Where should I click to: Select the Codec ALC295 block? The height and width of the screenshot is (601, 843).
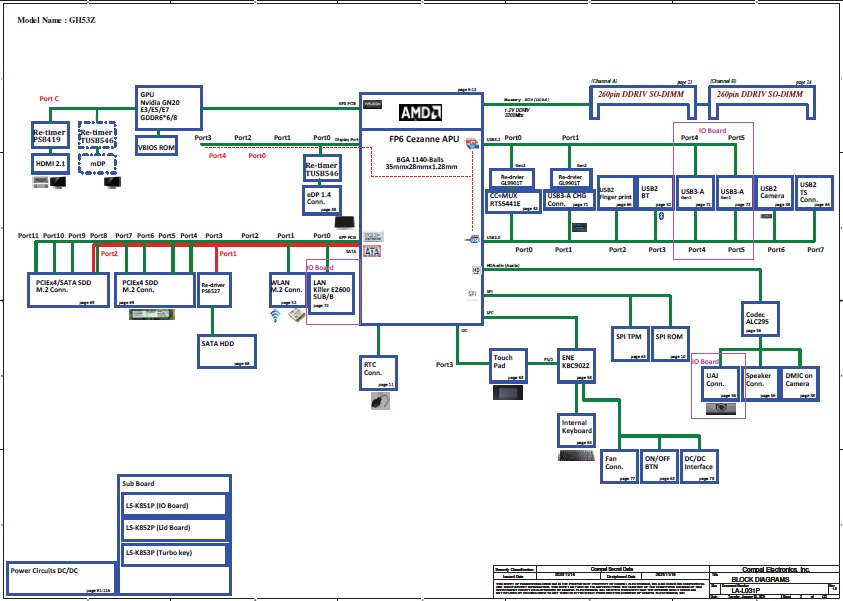pyautogui.click(x=760, y=319)
